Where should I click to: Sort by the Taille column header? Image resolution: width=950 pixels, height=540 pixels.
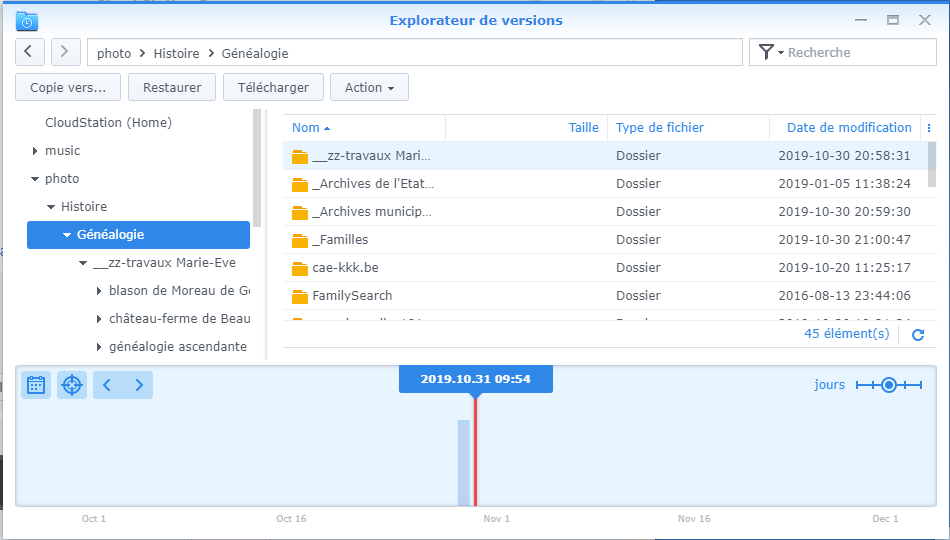pos(526,128)
